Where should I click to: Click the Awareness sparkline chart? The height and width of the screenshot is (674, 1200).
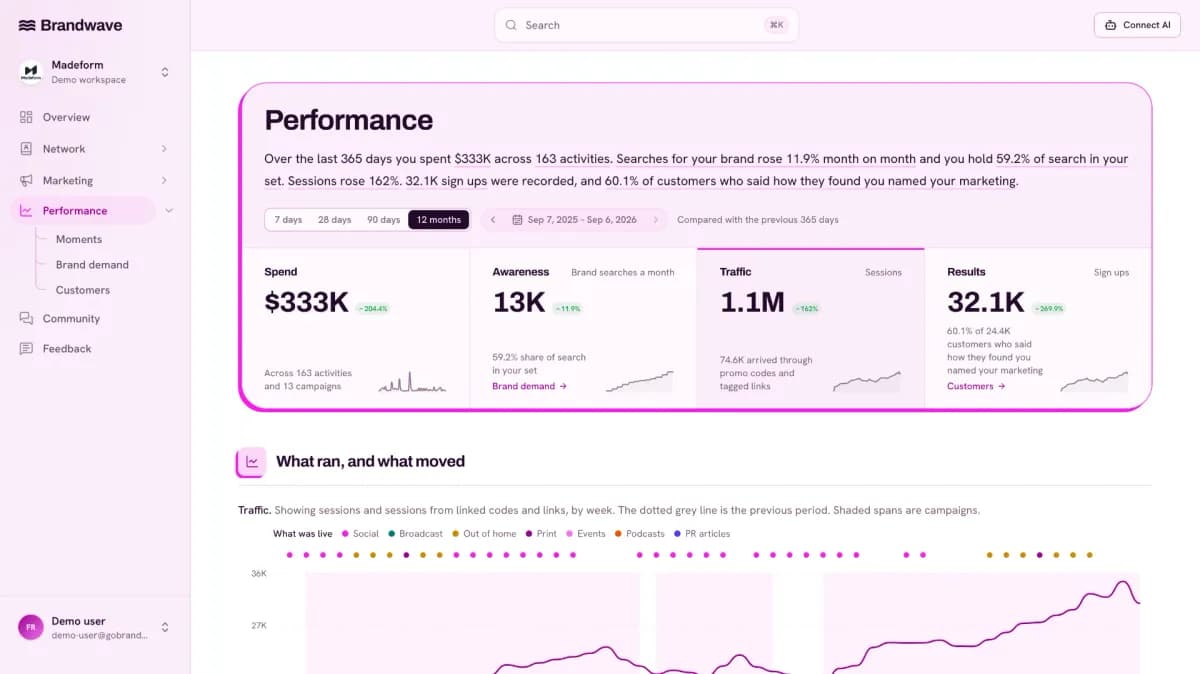tap(640, 381)
